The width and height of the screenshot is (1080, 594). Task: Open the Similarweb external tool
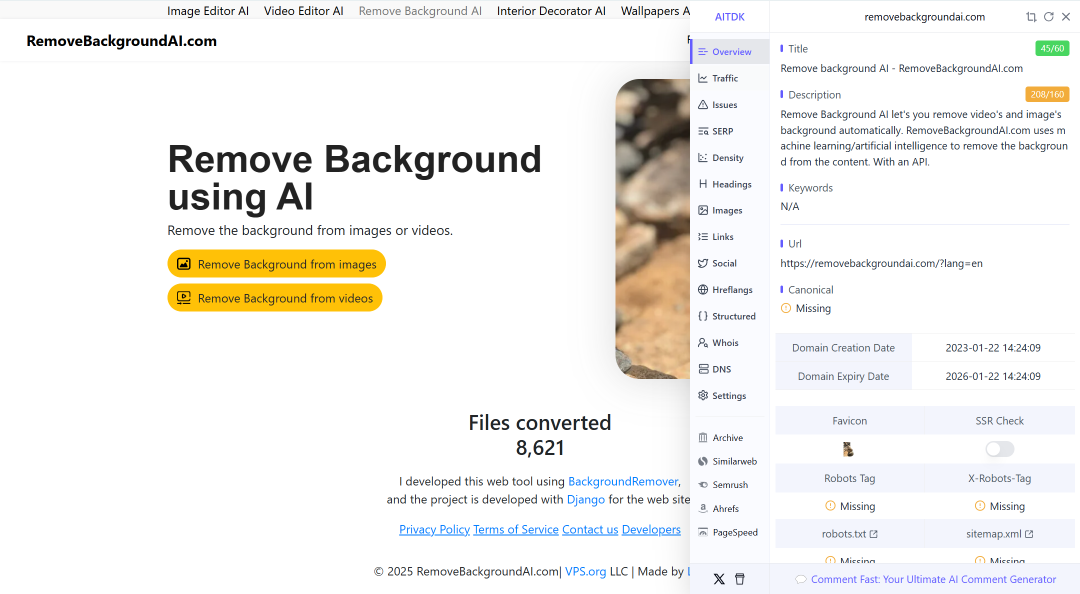coord(729,461)
